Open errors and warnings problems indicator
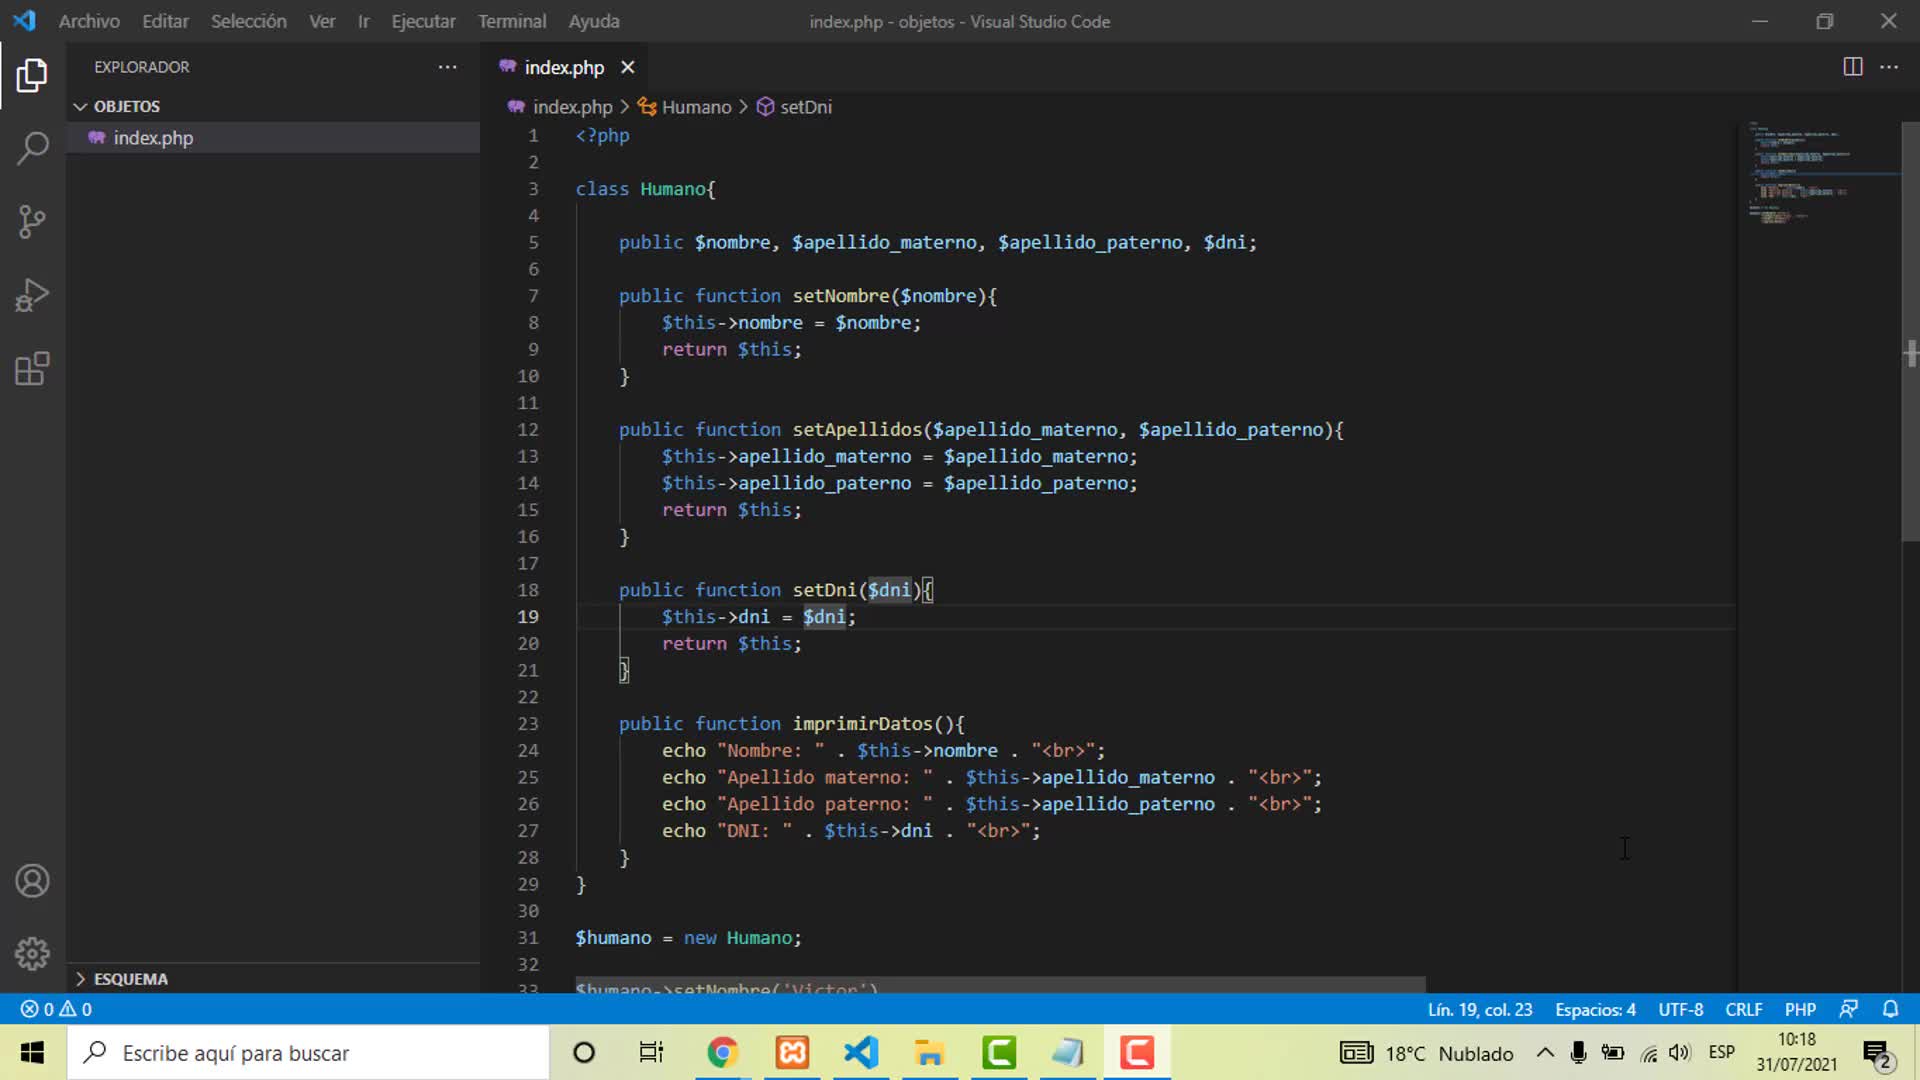The height and width of the screenshot is (1080, 1920). click(x=57, y=1009)
